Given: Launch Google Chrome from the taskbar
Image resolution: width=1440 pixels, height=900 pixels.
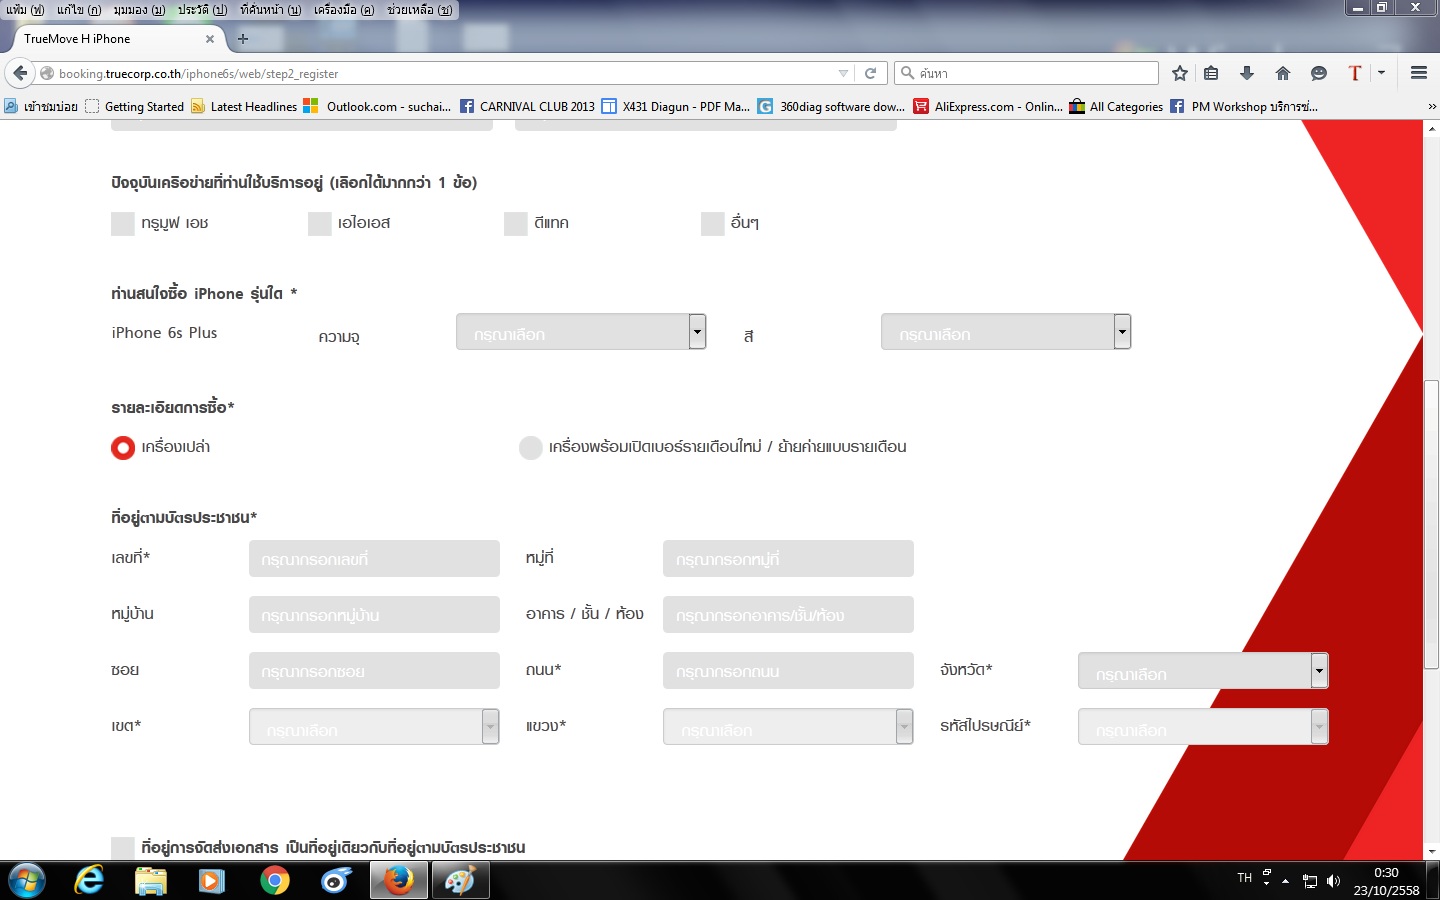Looking at the screenshot, I should pos(274,880).
